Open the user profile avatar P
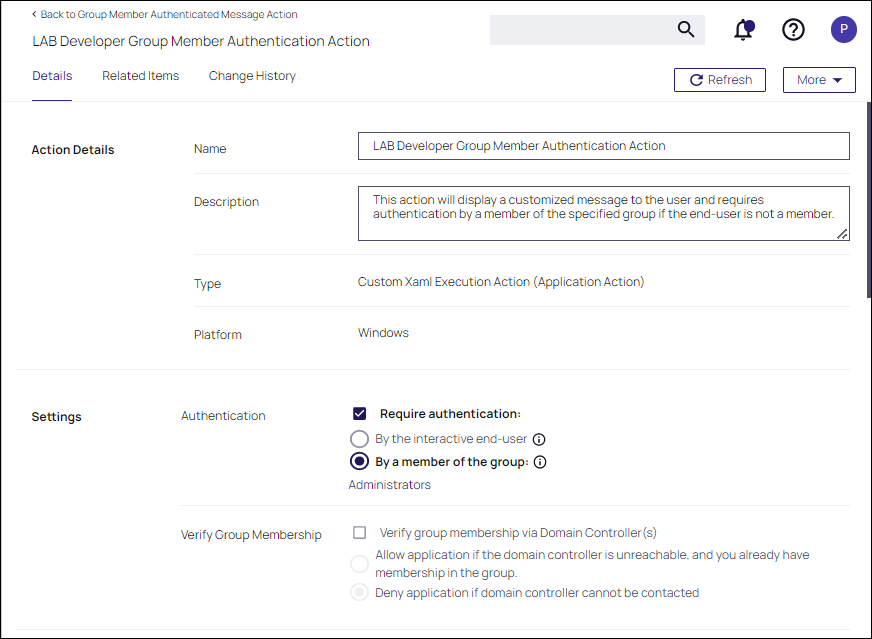 (x=844, y=29)
